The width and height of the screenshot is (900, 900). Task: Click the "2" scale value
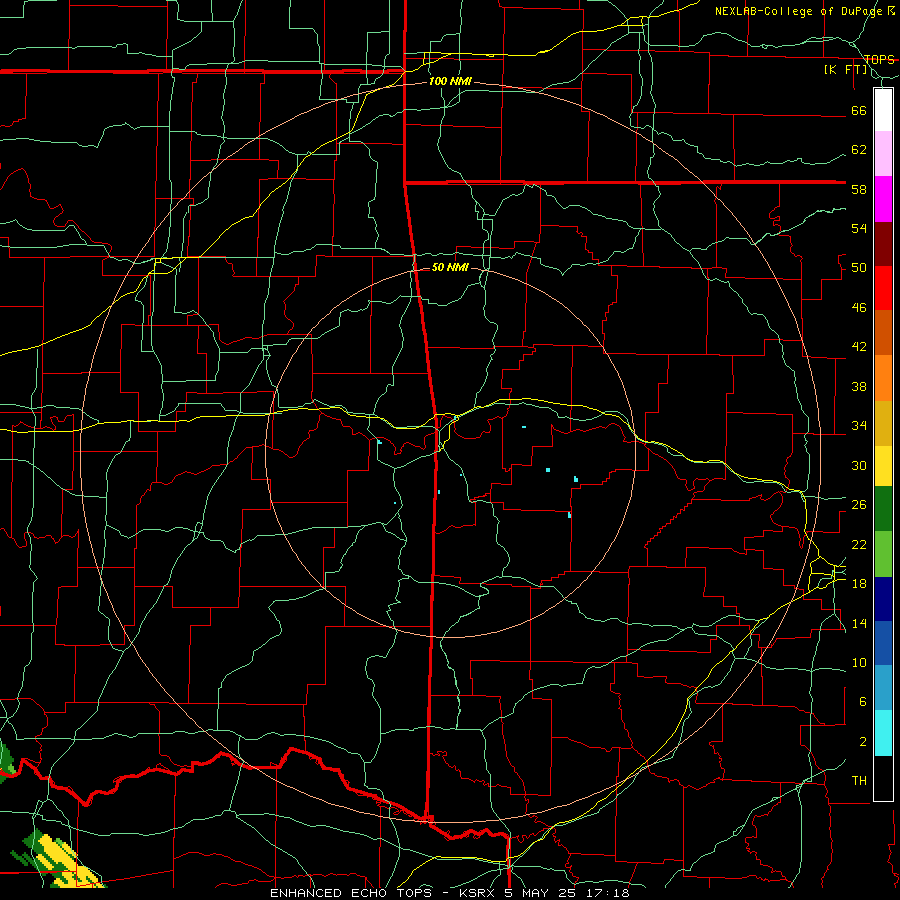(863, 742)
